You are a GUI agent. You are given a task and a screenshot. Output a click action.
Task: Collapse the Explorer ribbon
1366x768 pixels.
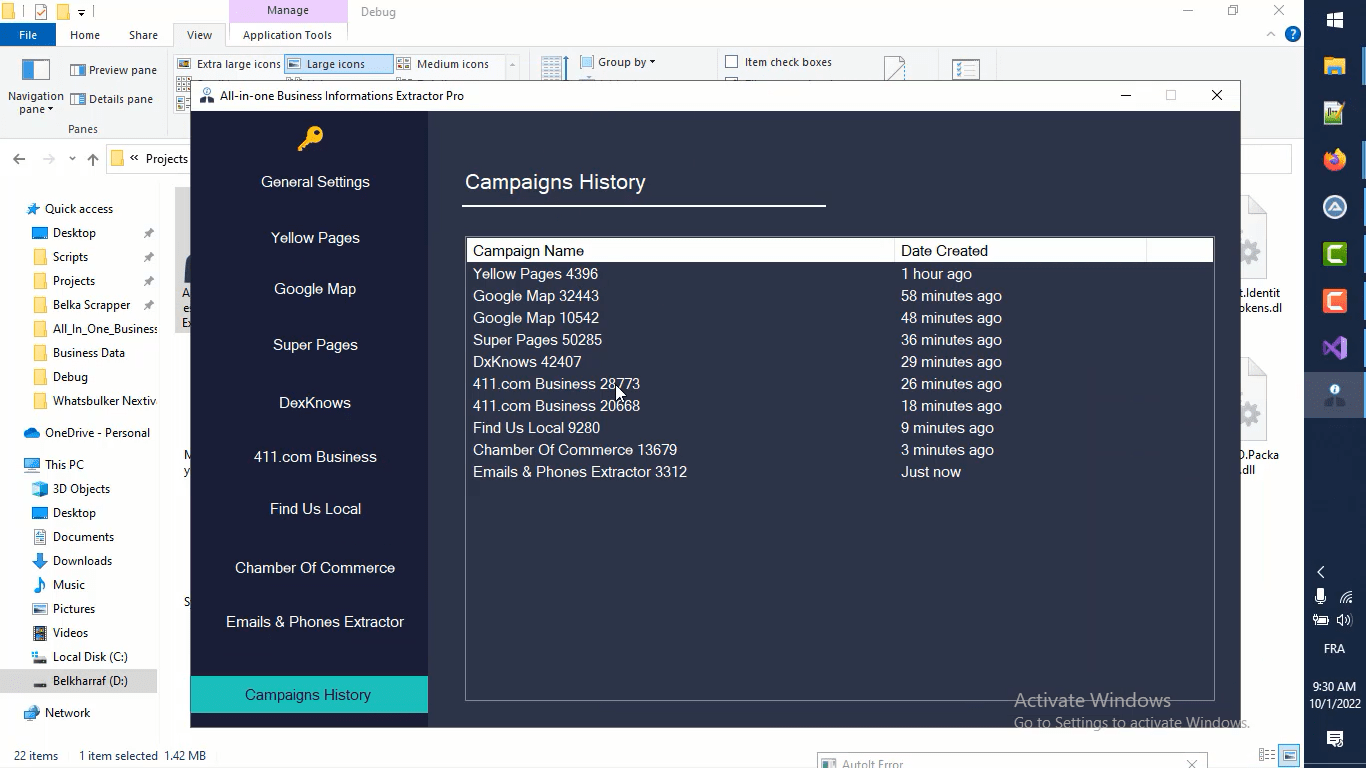[x=1271, y=34]
